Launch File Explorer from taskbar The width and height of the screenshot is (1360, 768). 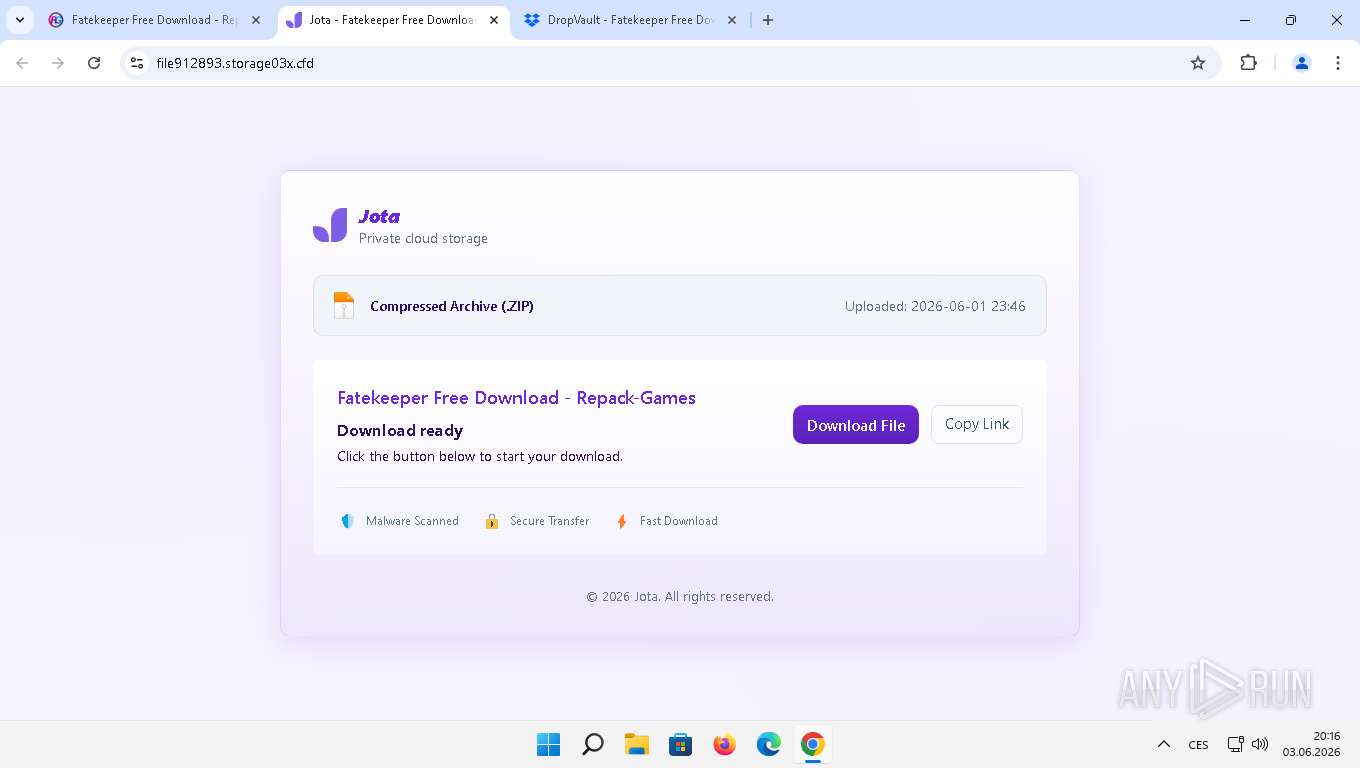637,744
